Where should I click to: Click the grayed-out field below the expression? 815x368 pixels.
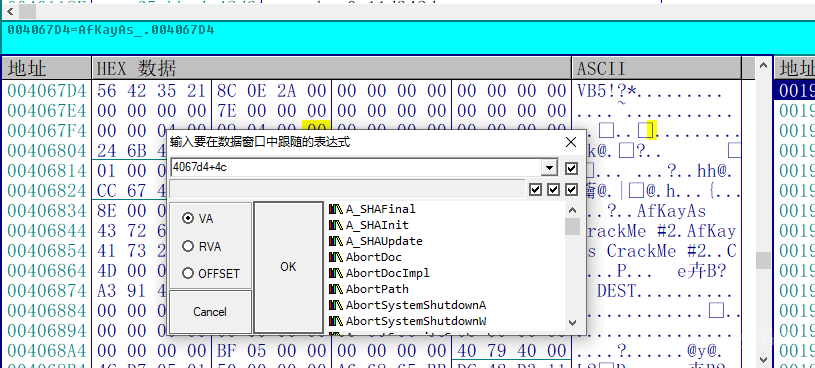(x=347, y=190)
